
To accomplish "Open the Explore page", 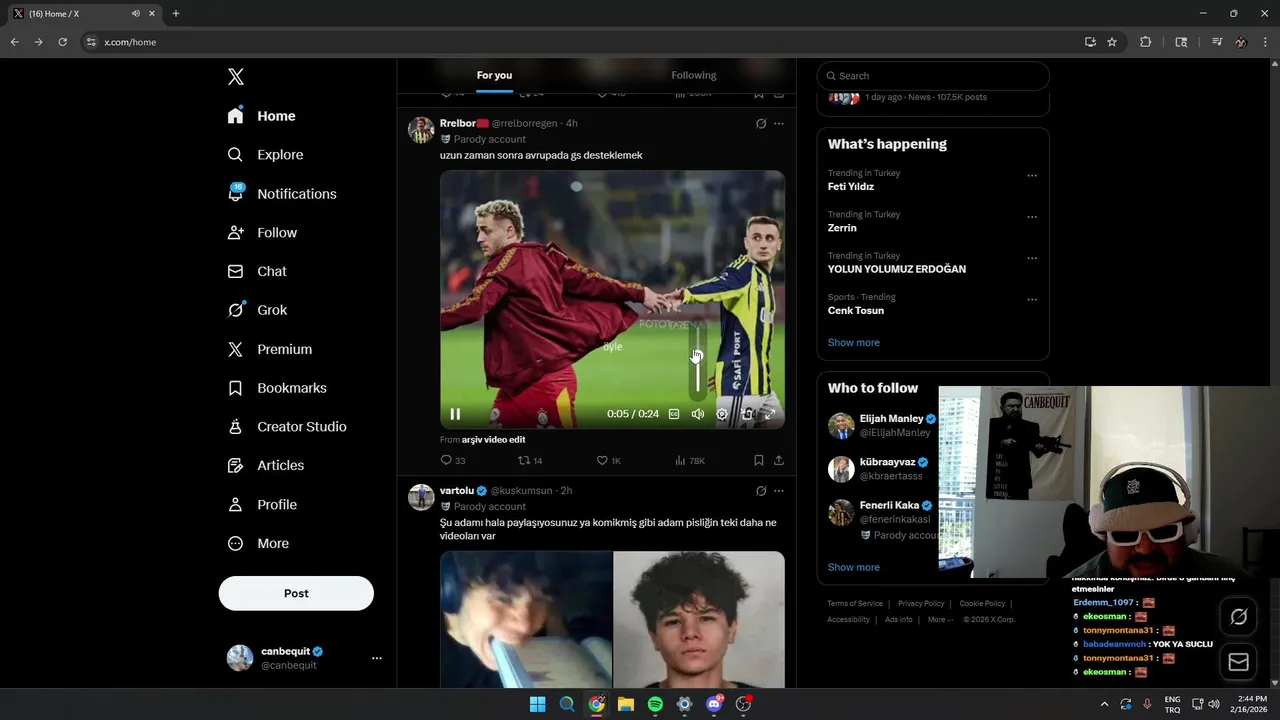I will click(266, 155).
